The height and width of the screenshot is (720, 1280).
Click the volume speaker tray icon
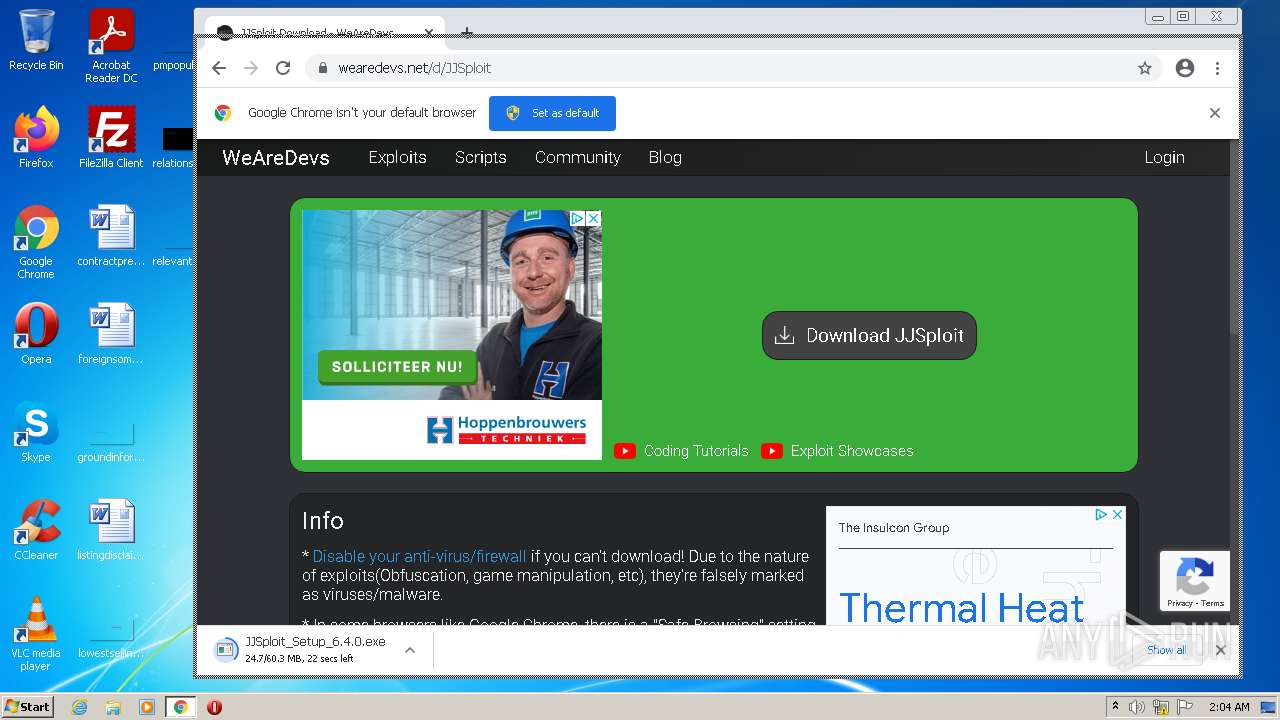[1136, 707]
